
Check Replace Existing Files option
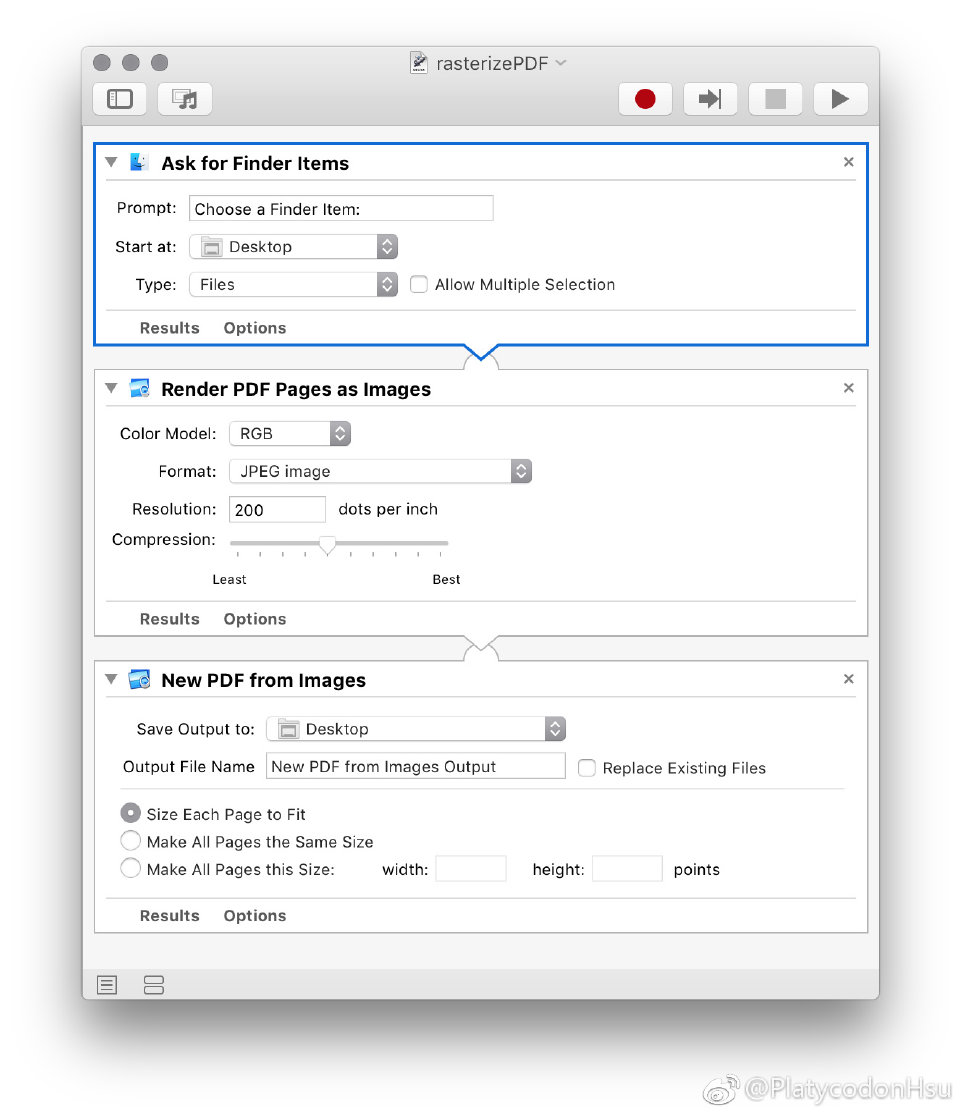coord(587,768)
